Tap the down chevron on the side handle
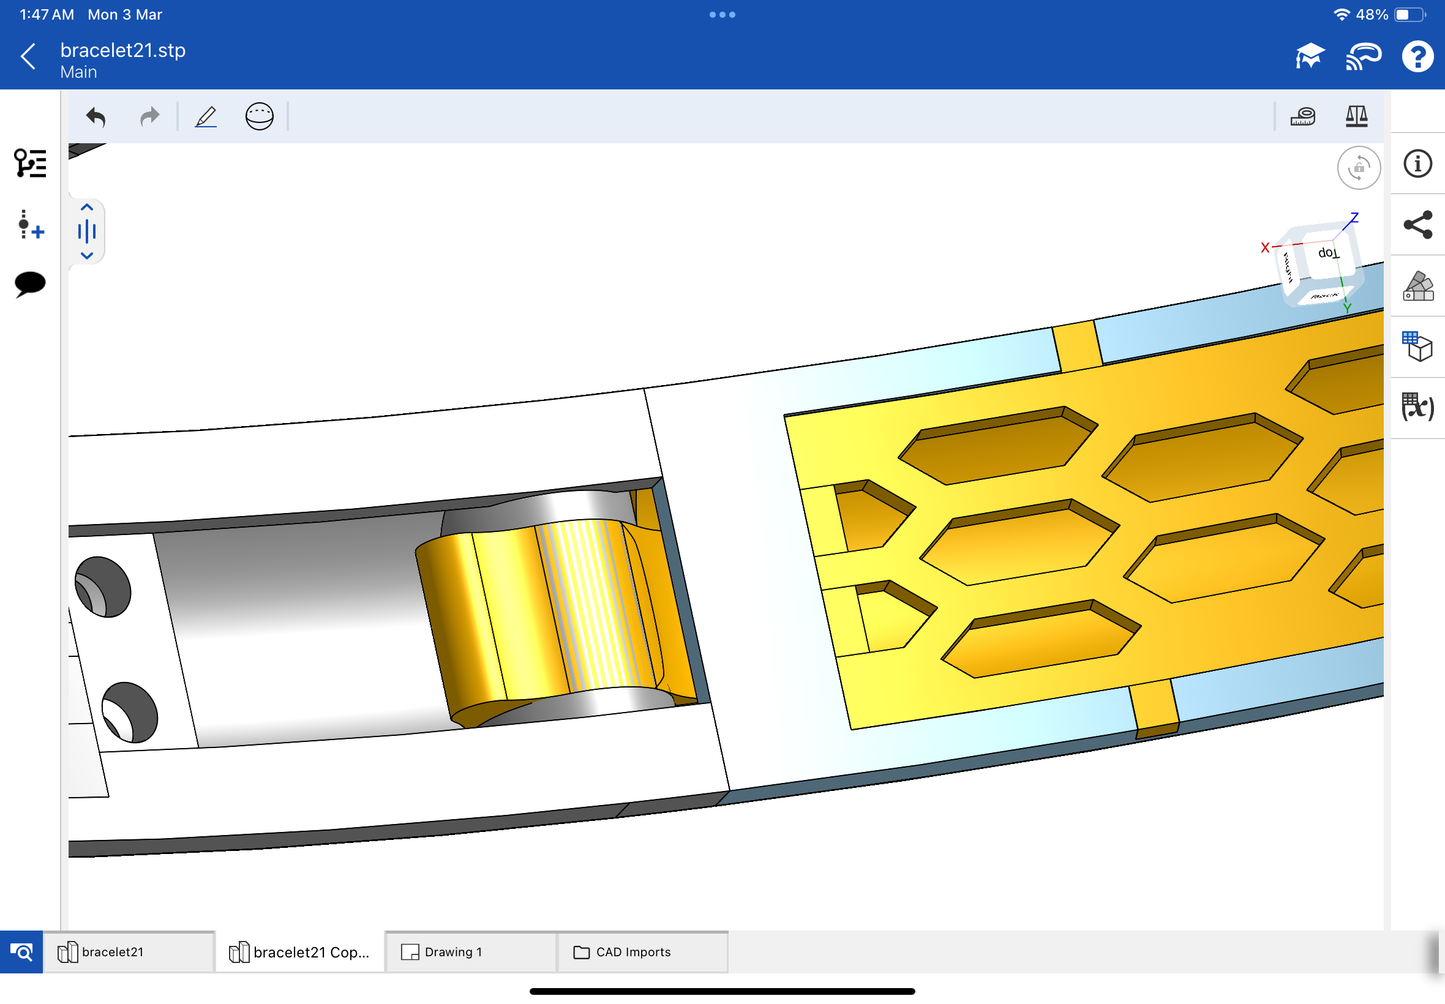1445x1004 pixels. (87, 256)
